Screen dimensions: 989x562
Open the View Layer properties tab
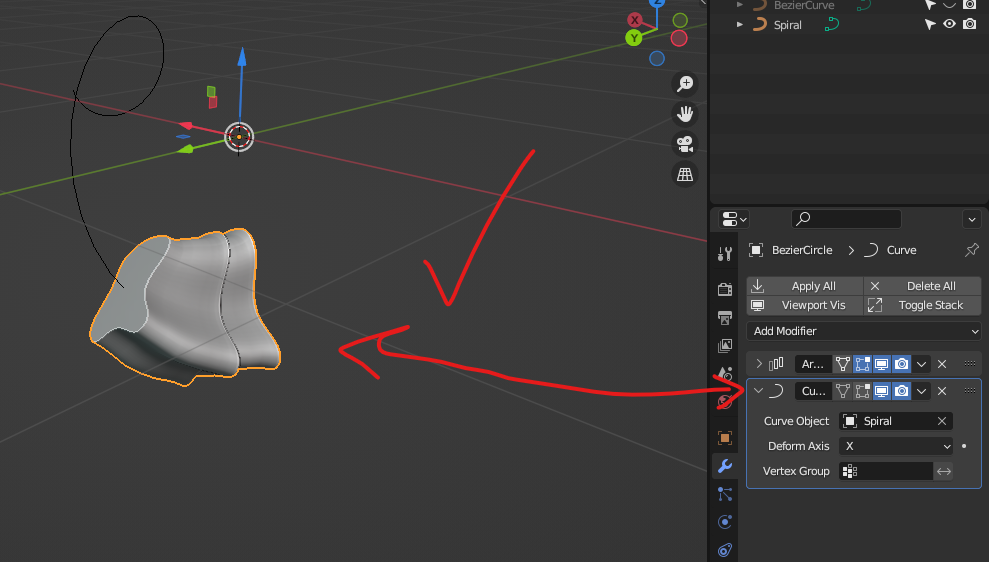(x=725, y=346)
